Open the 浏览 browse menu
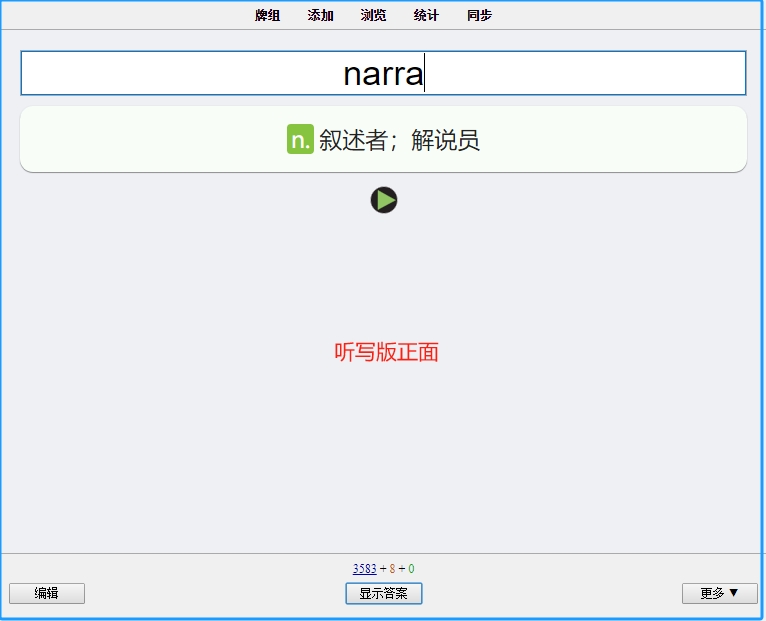This screenshot has width=766, height=621. coord(373,16)
